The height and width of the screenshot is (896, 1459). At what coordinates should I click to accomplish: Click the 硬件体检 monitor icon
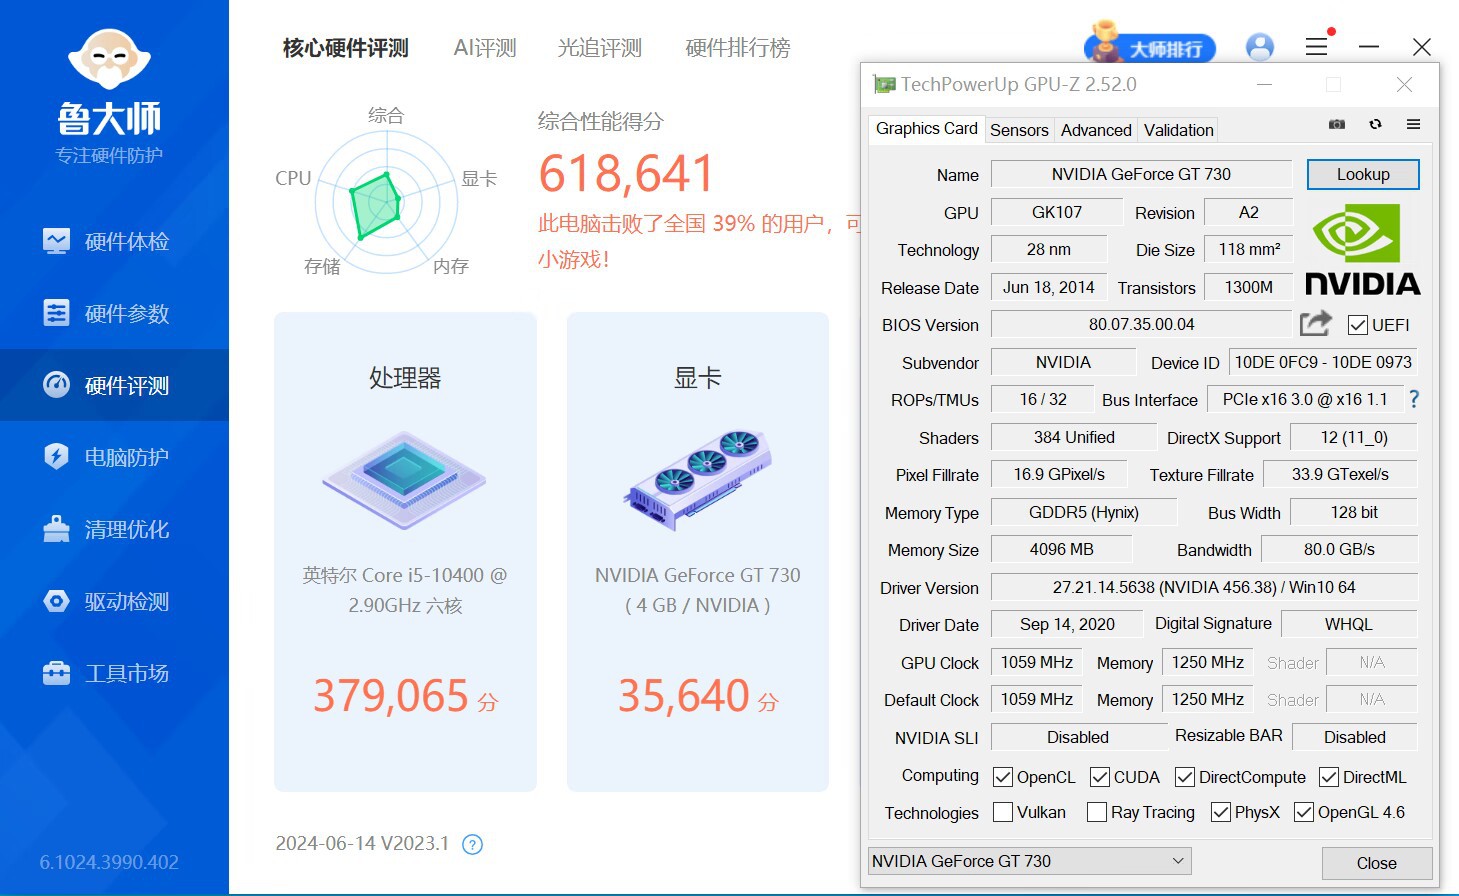click(56, 241)
